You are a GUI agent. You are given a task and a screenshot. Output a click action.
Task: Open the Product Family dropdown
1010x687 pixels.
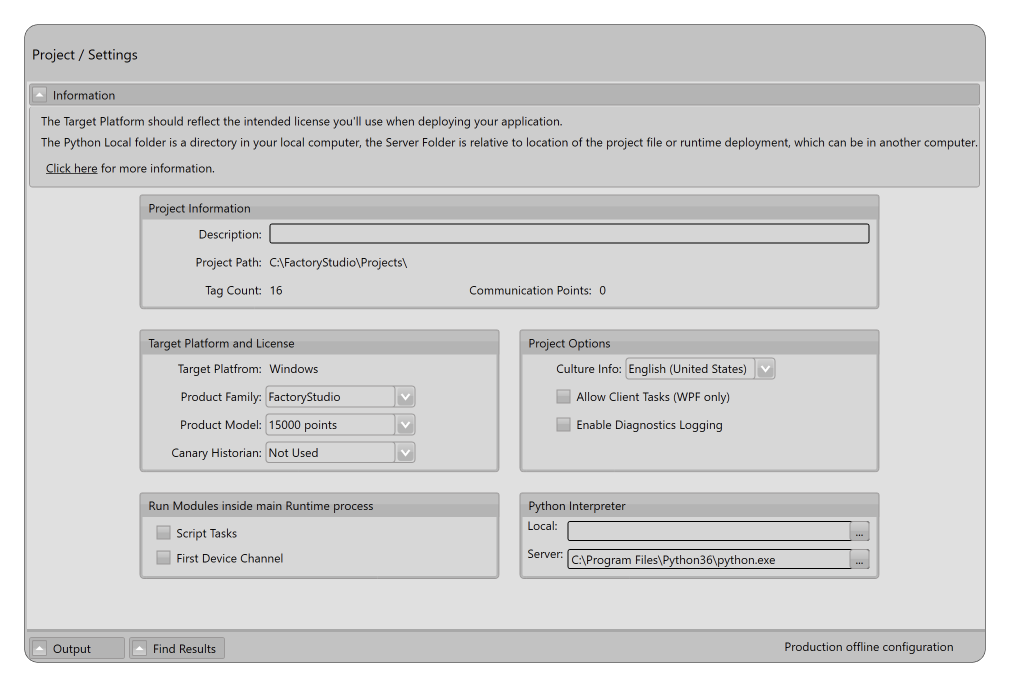coord(404,397)
